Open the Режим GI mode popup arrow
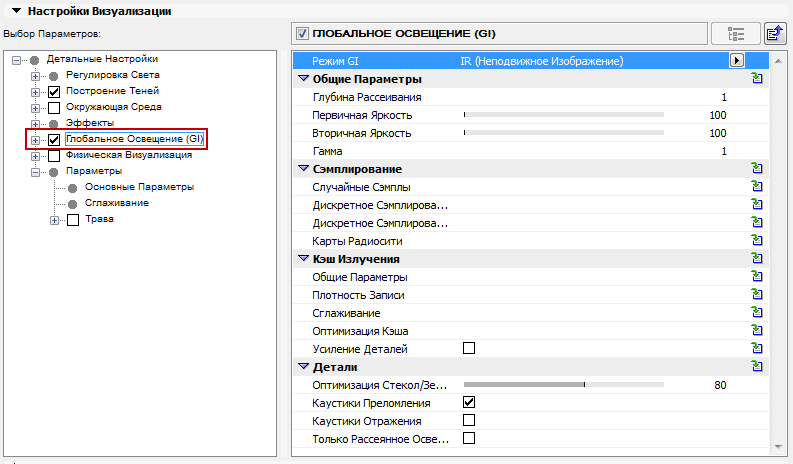The height and width of the screenshot is (464, 793). [737, 61]
